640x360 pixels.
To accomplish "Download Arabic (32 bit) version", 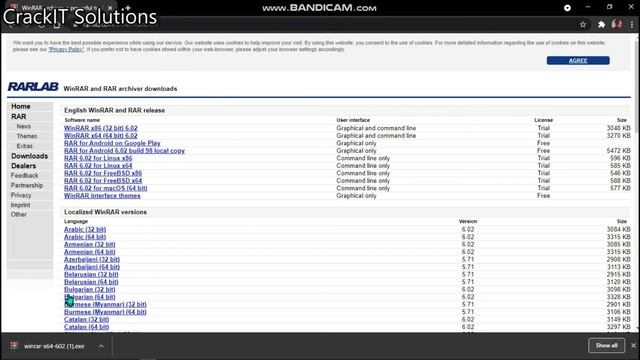I will pyautogui.click(x=85, y=229).
